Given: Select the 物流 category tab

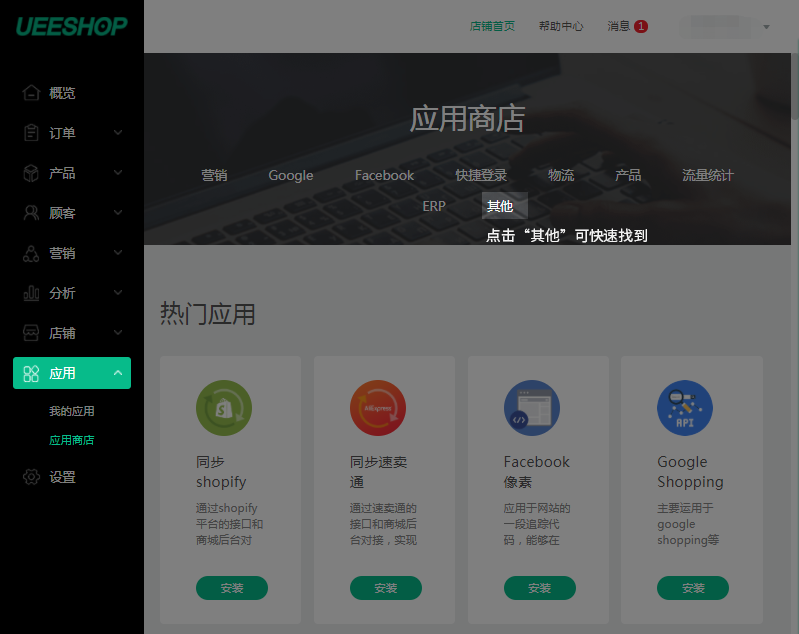Looking at the screenshot, I should [x=561, y=175].
